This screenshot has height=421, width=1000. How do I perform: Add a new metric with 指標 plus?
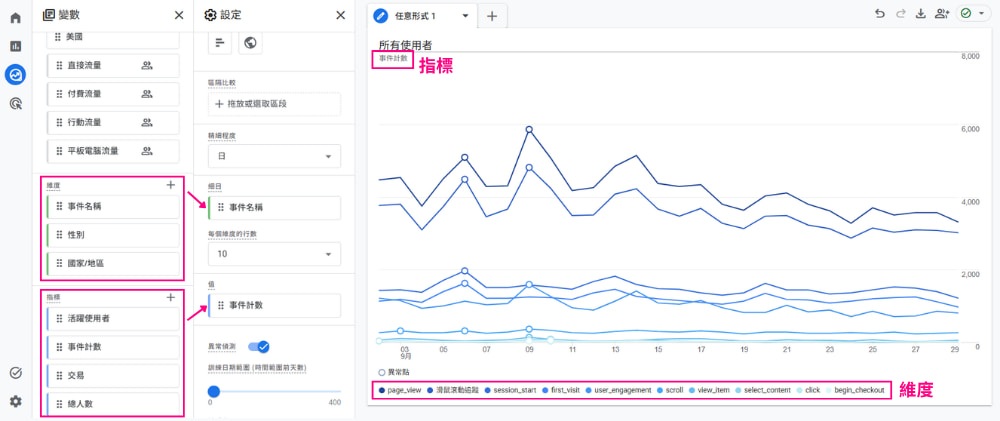170,297
